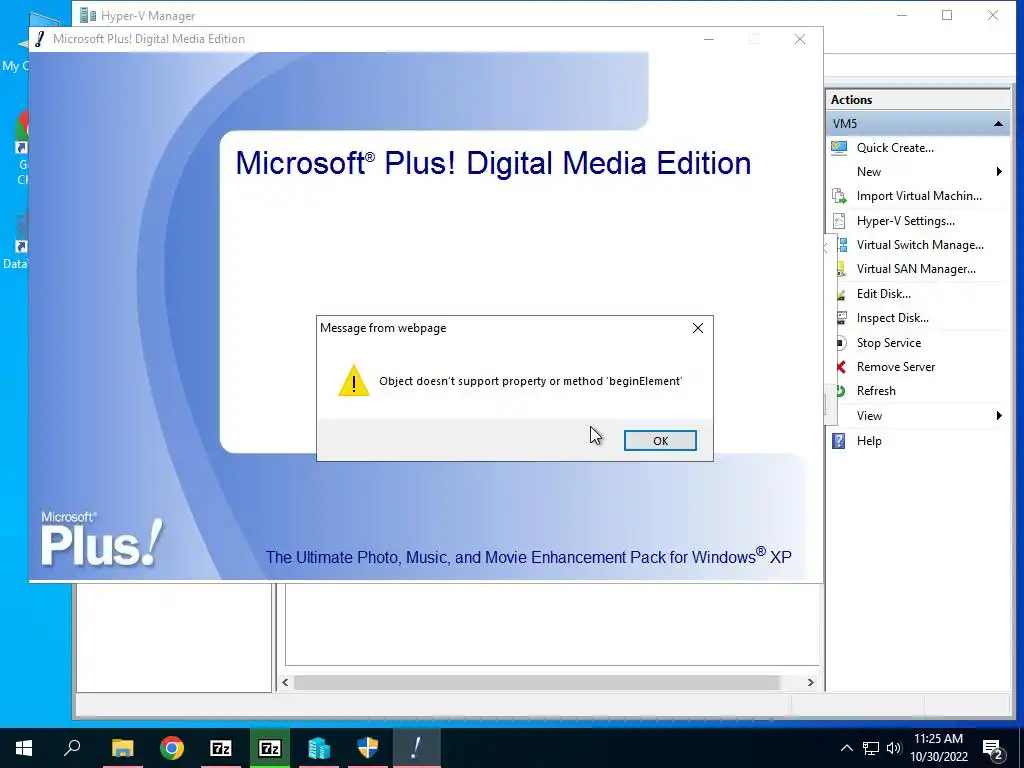The image size is (1024, 768).
Task: Click the Ultimate Photo, Music, and Movie tagline
Action: [x=528, y=556]
